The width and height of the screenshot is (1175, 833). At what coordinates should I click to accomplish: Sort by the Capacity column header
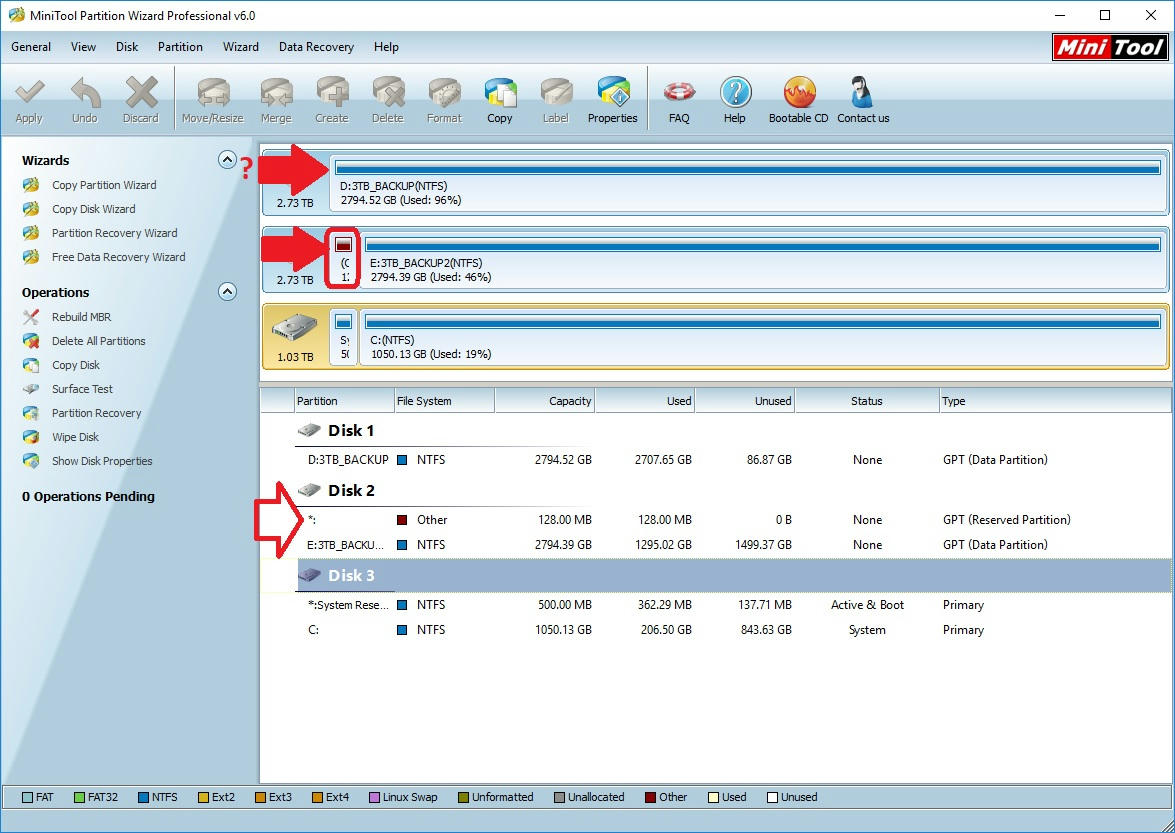[x=545, y=401]
